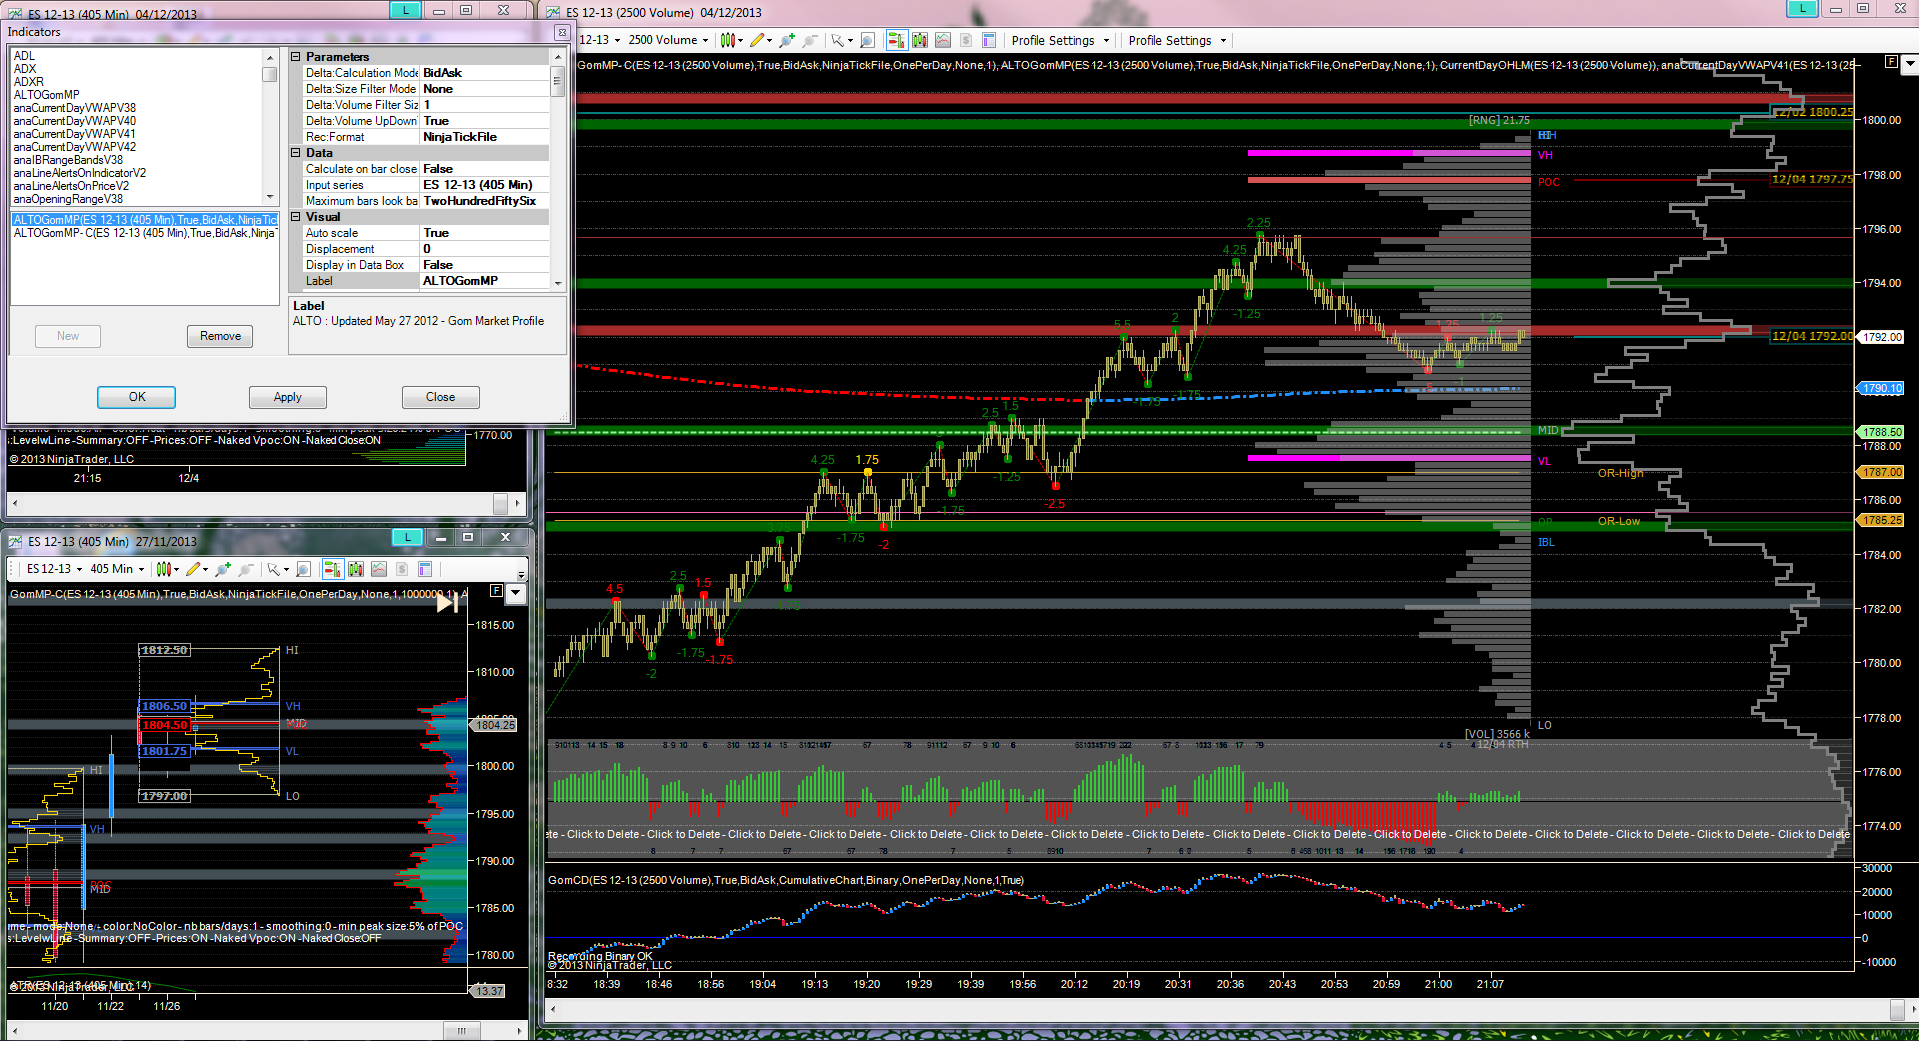The image size is (1919, 1041).
Task: Open Data Series from 2500 Volume chart toolbar
Action: pos(920,40)
